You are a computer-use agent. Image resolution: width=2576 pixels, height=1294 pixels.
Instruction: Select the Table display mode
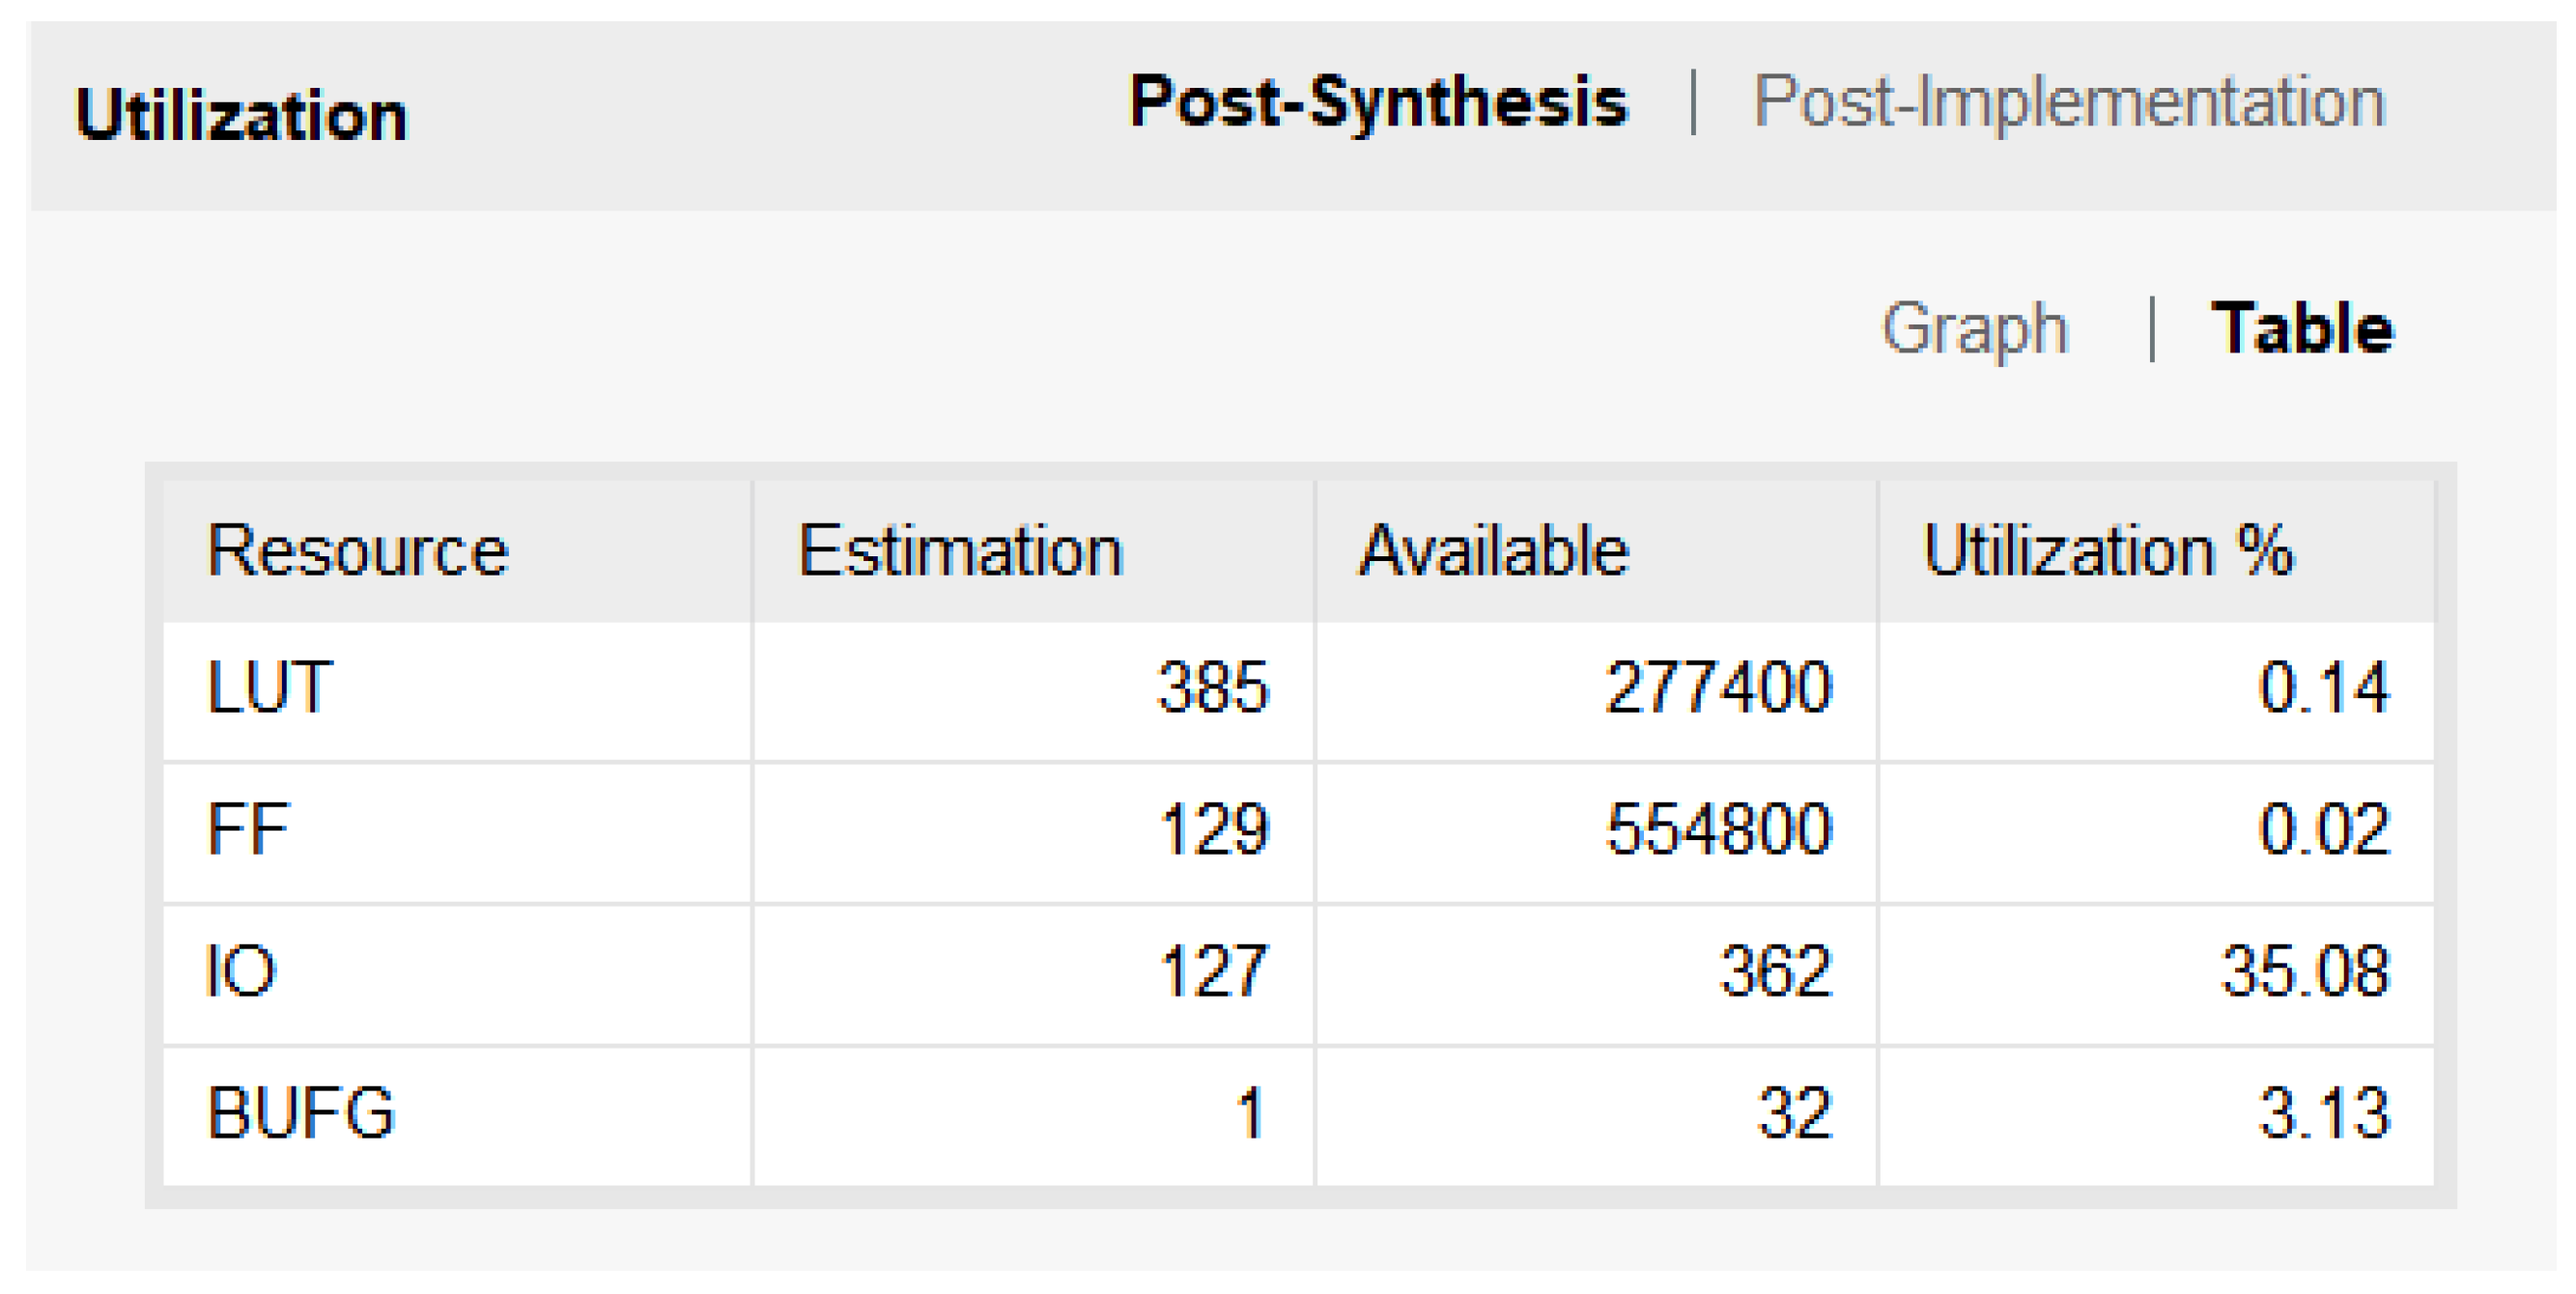click(2301, 328)
